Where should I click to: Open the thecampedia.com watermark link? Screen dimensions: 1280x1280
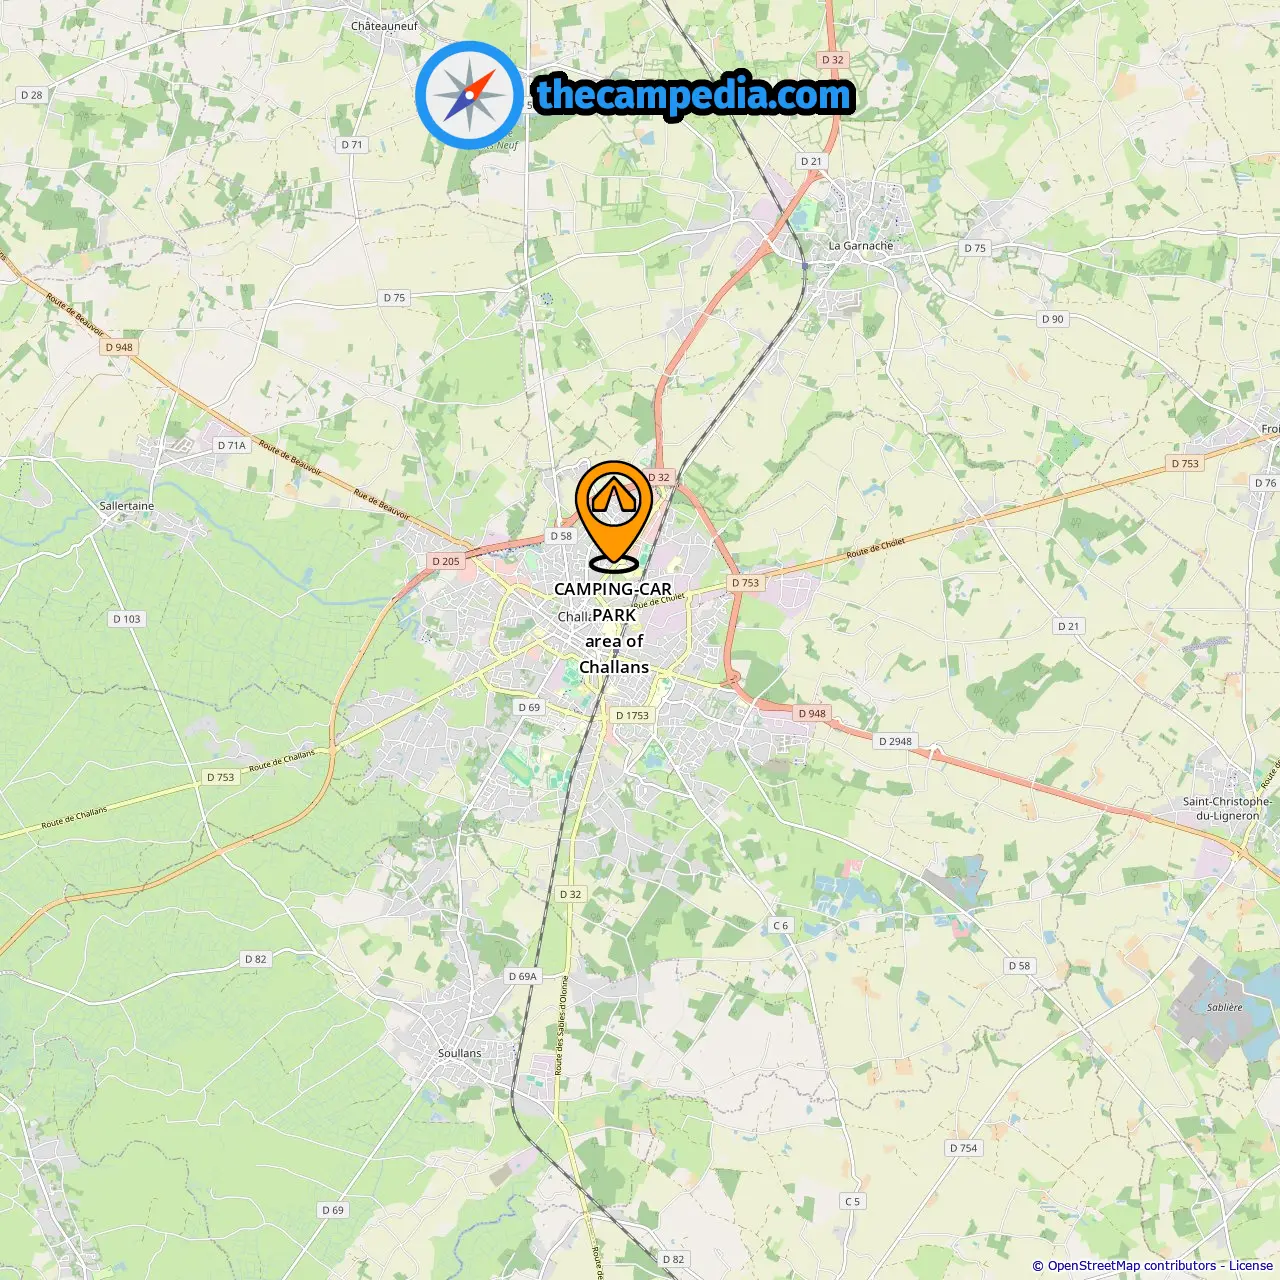[694, 95]
